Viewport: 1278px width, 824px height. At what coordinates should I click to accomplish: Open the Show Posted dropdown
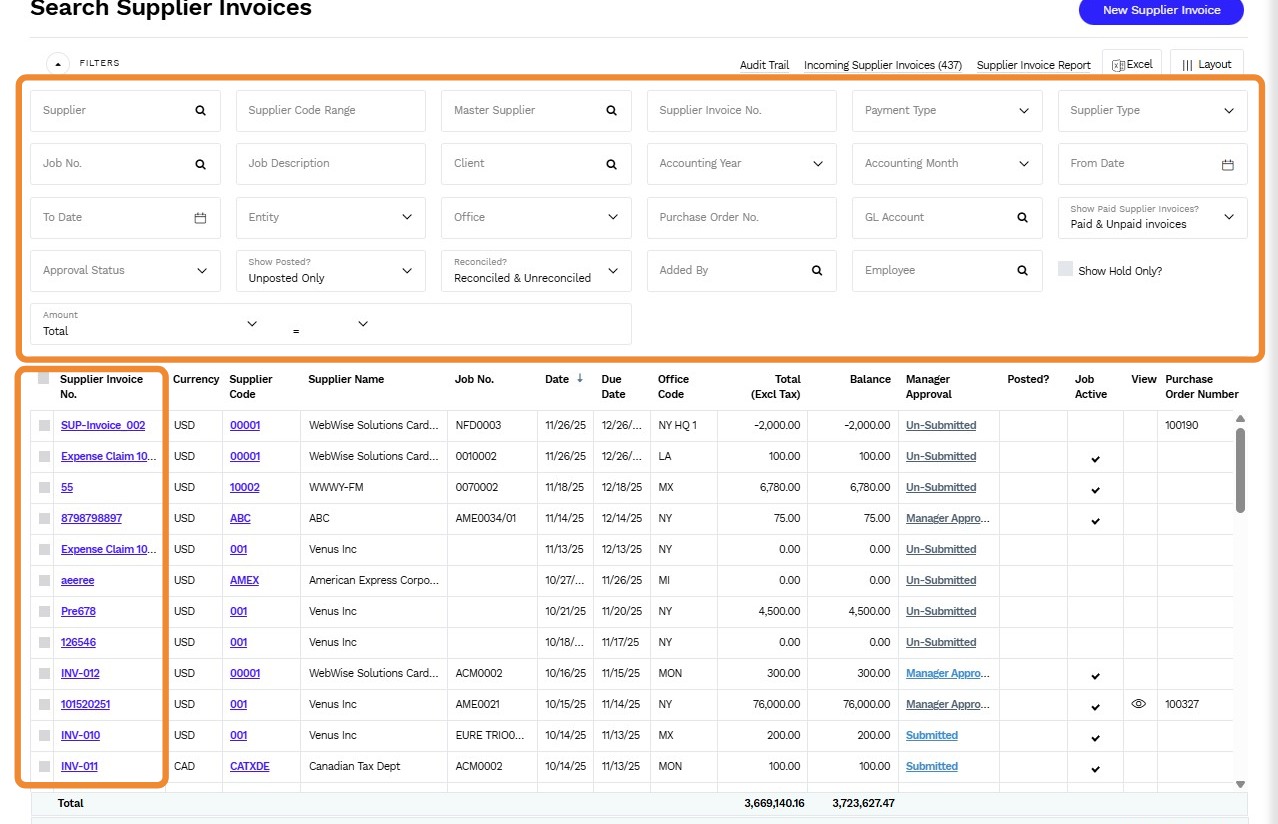click(x=407, y=271)
